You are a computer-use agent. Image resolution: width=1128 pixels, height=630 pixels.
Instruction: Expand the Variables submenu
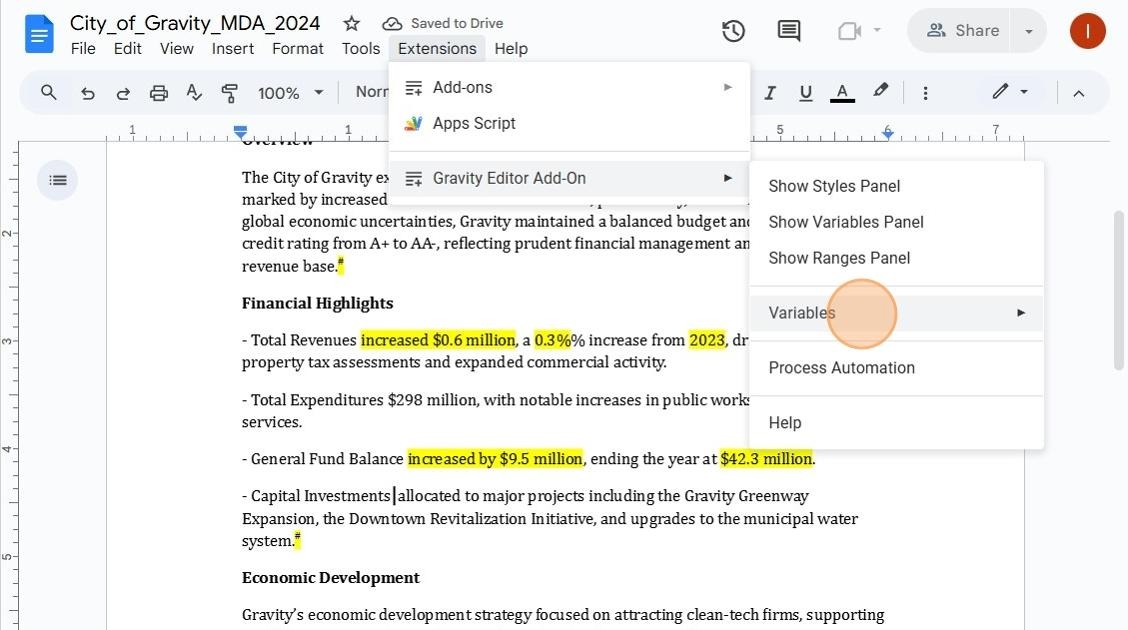point(896,313)
